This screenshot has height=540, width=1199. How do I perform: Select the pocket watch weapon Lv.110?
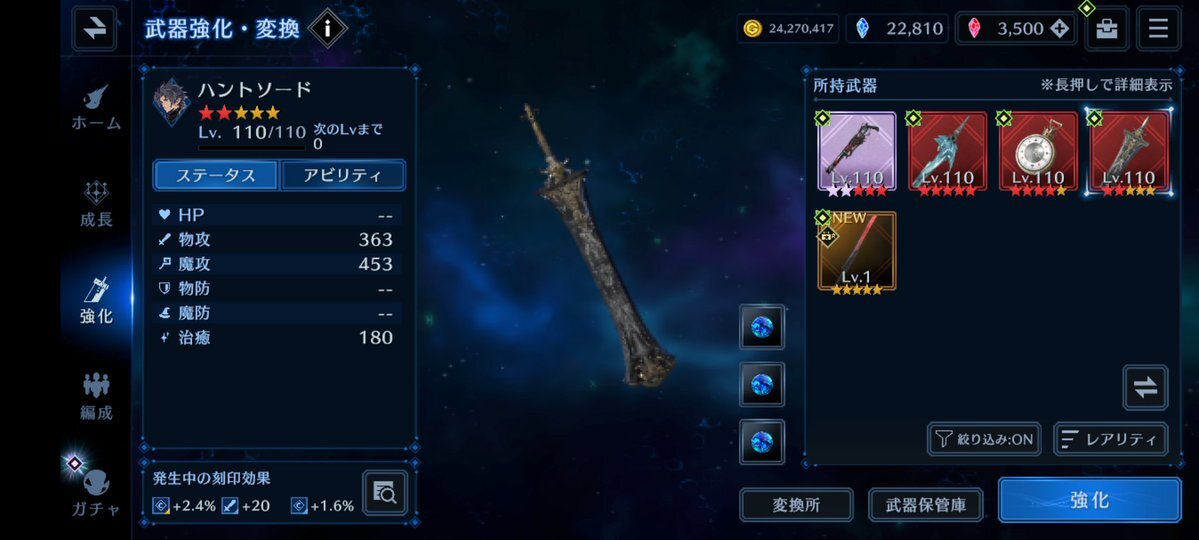(1038, 151)
